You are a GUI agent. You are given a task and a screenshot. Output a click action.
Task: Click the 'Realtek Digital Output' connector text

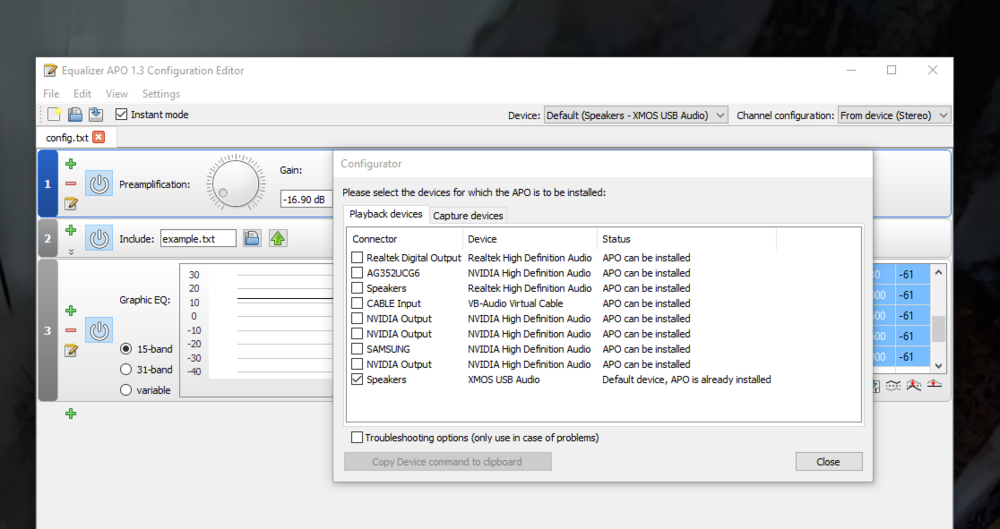pyautogui.click(x=413, y=258)
